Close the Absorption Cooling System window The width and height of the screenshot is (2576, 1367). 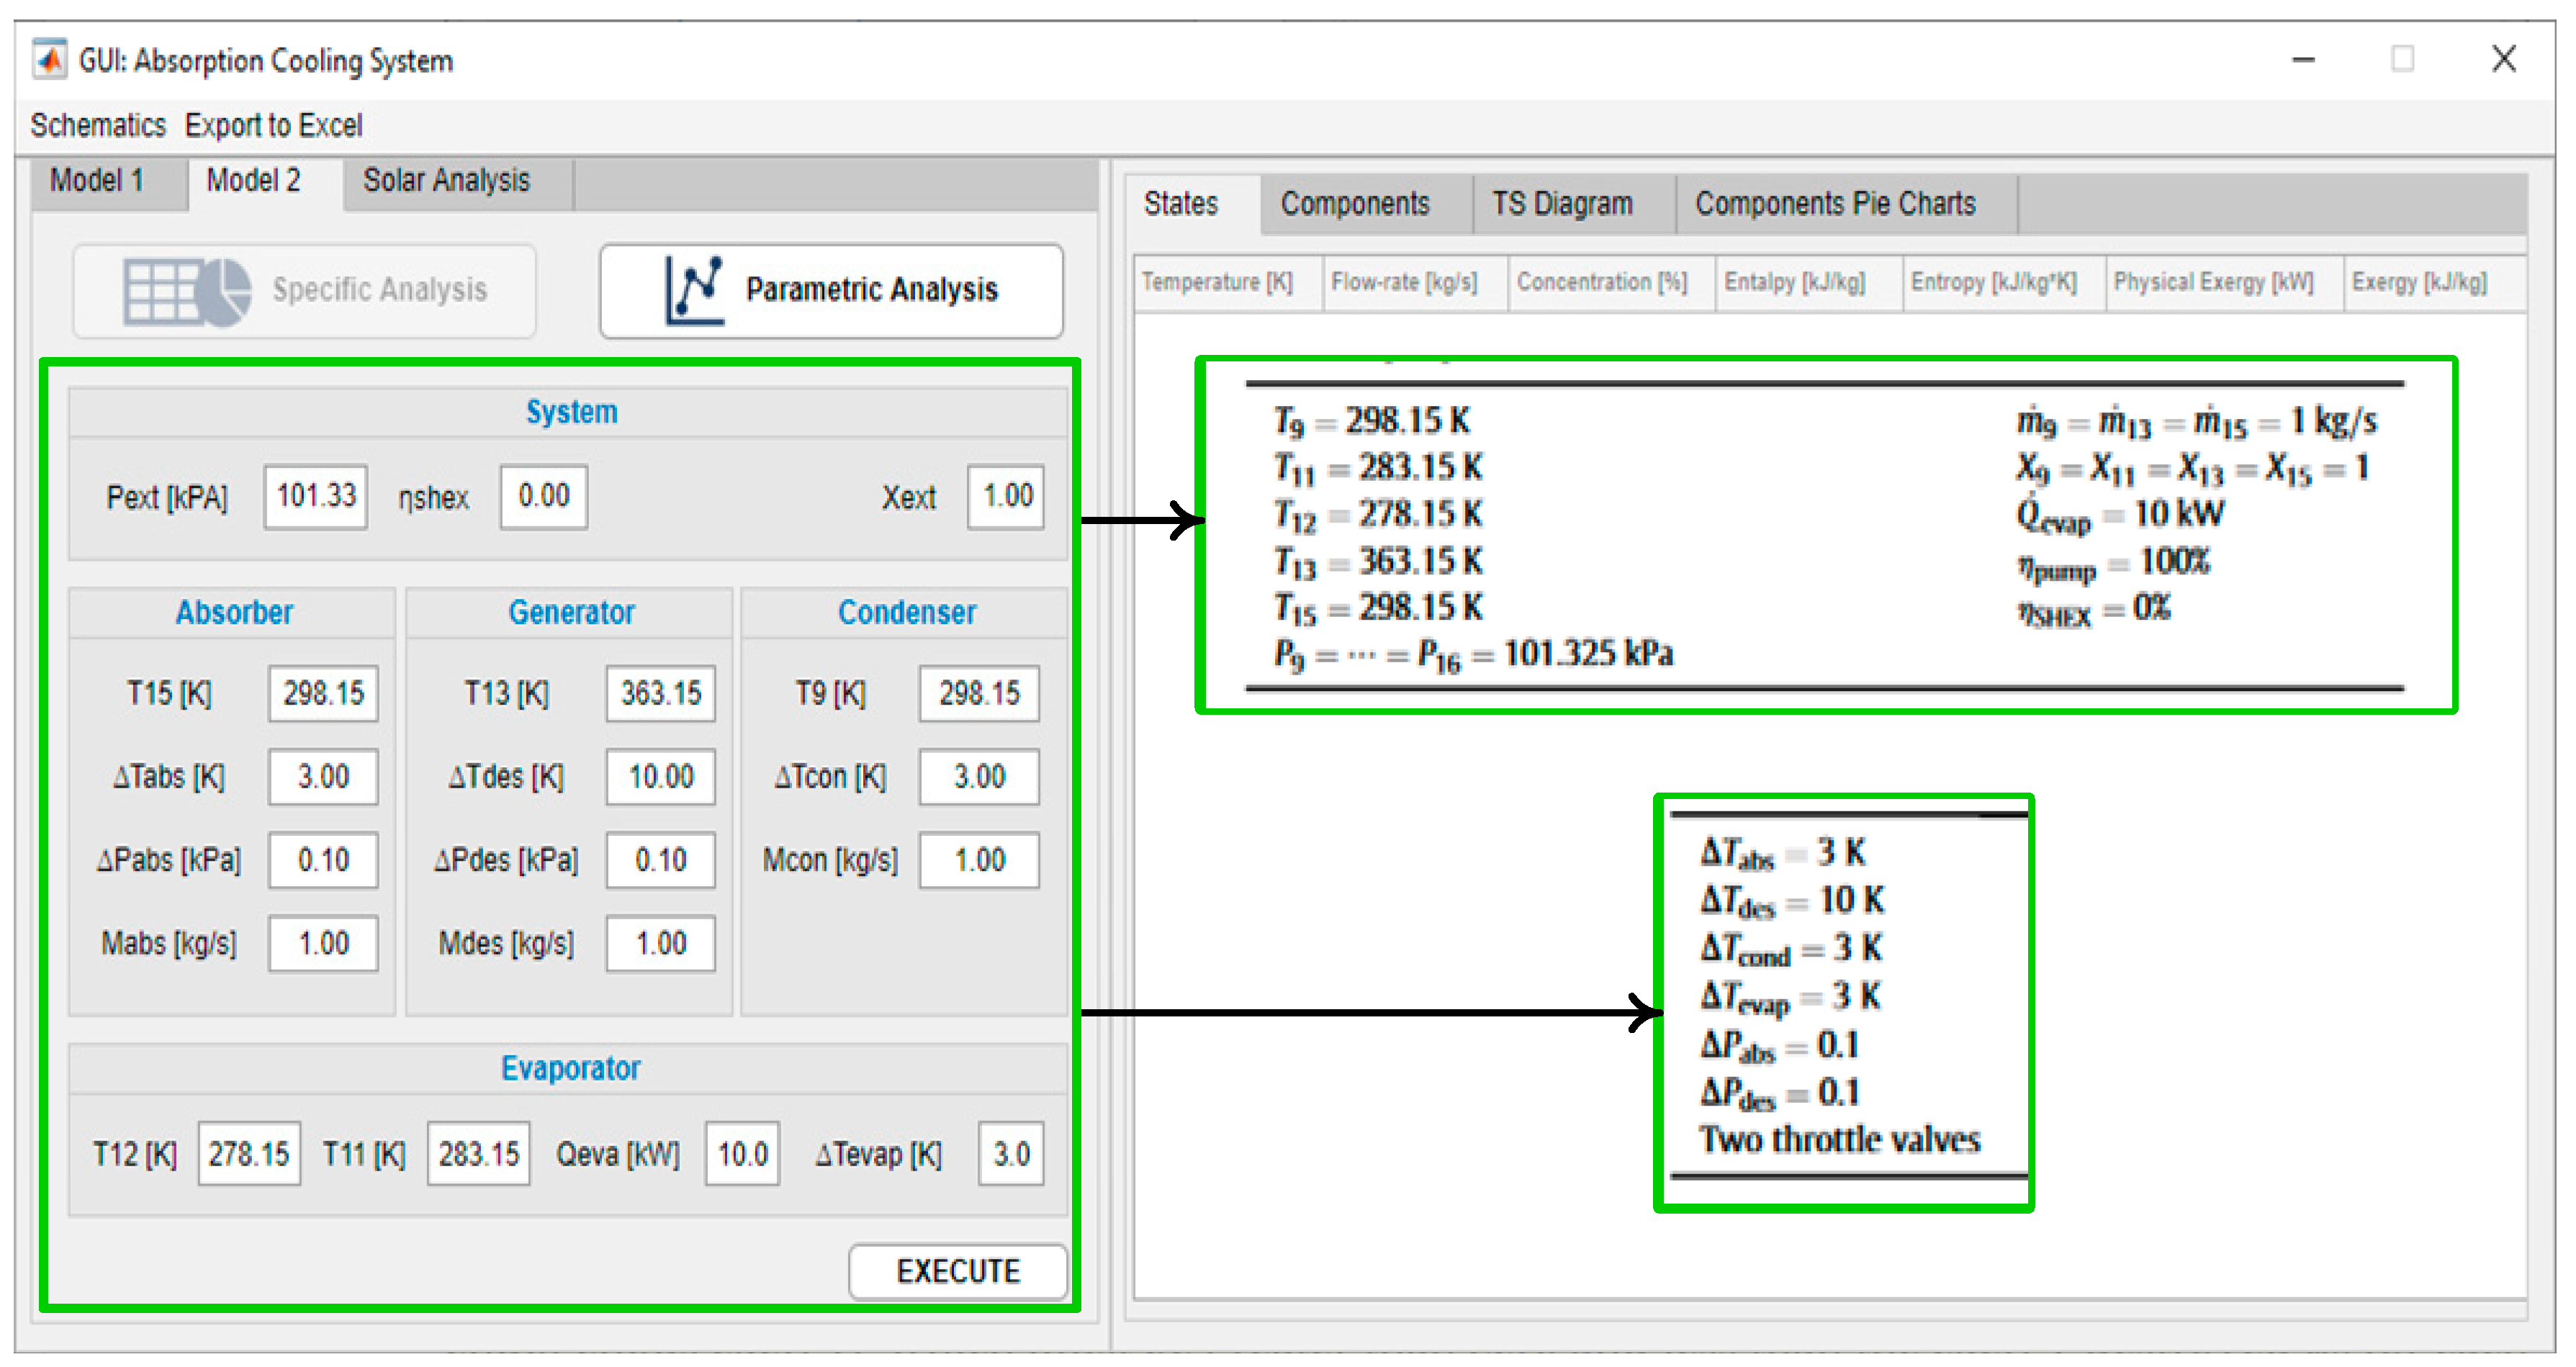point(2503,59)
